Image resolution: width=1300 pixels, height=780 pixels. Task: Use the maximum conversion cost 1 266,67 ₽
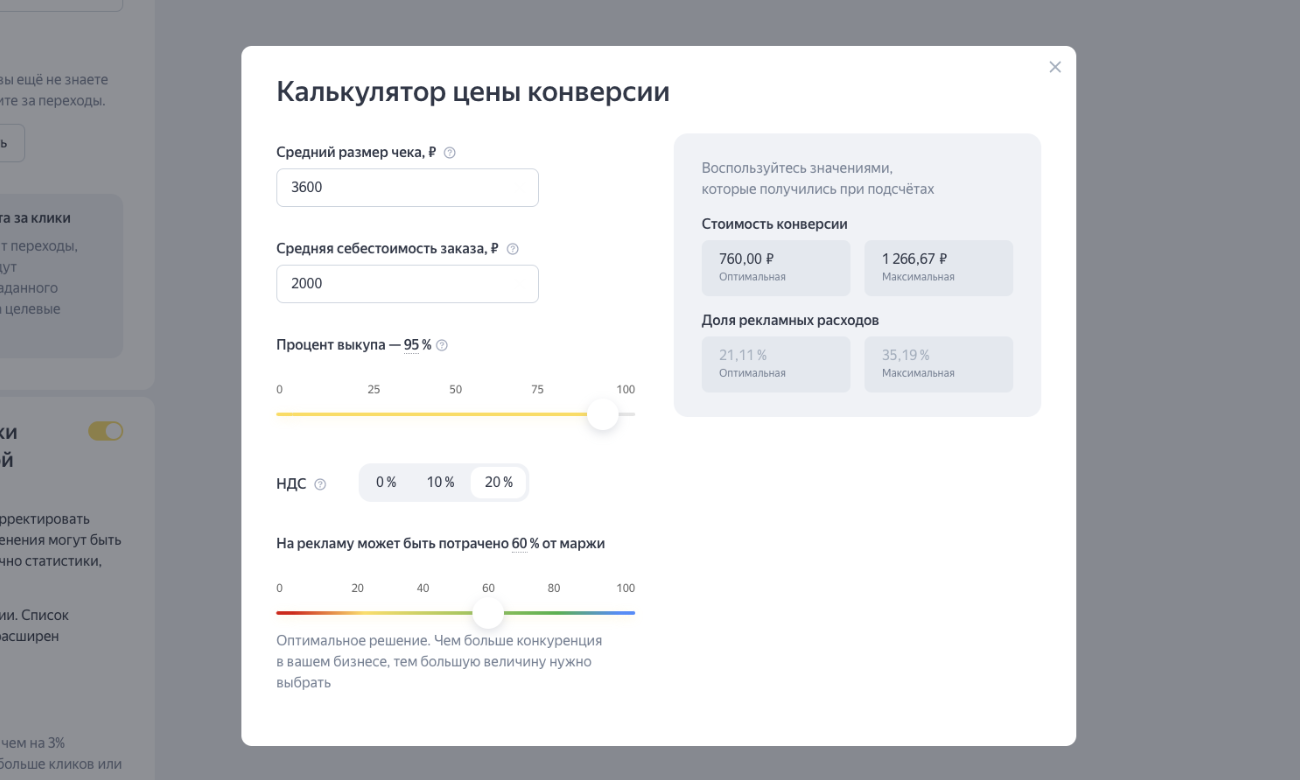[x=939, y=268]
